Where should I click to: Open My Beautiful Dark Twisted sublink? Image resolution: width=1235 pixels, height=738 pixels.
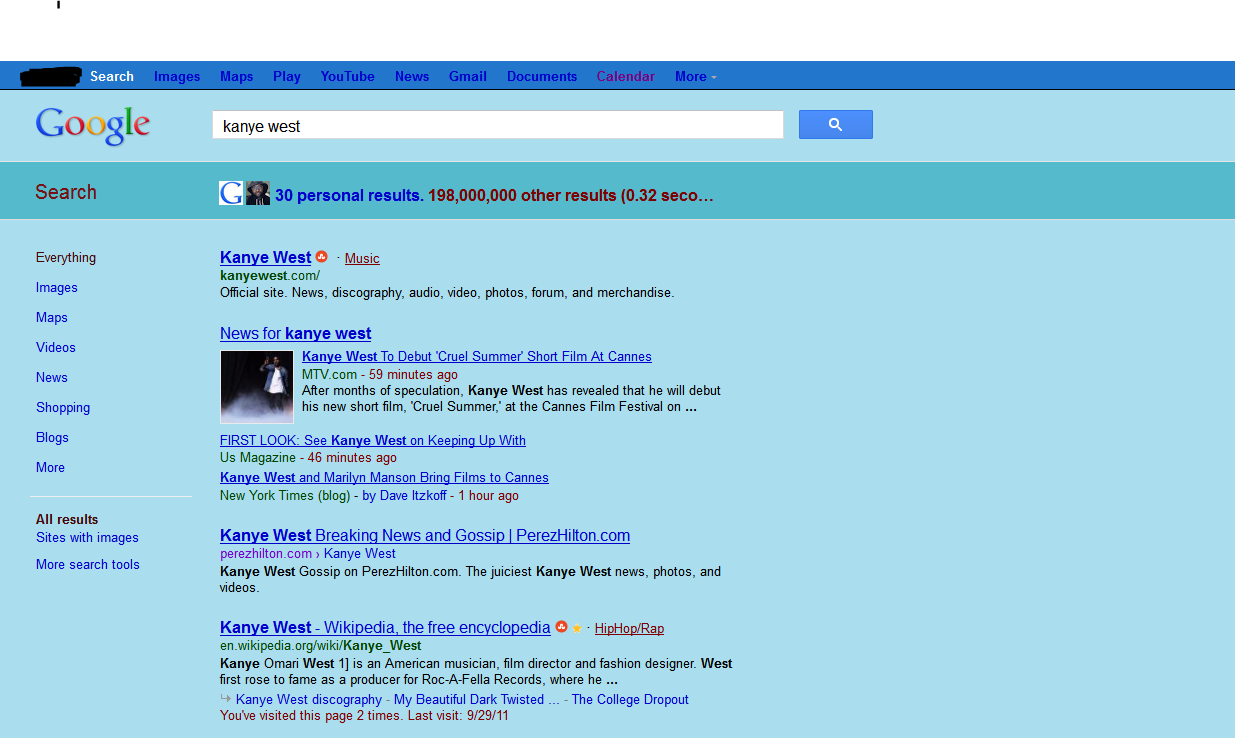(477, 699)
